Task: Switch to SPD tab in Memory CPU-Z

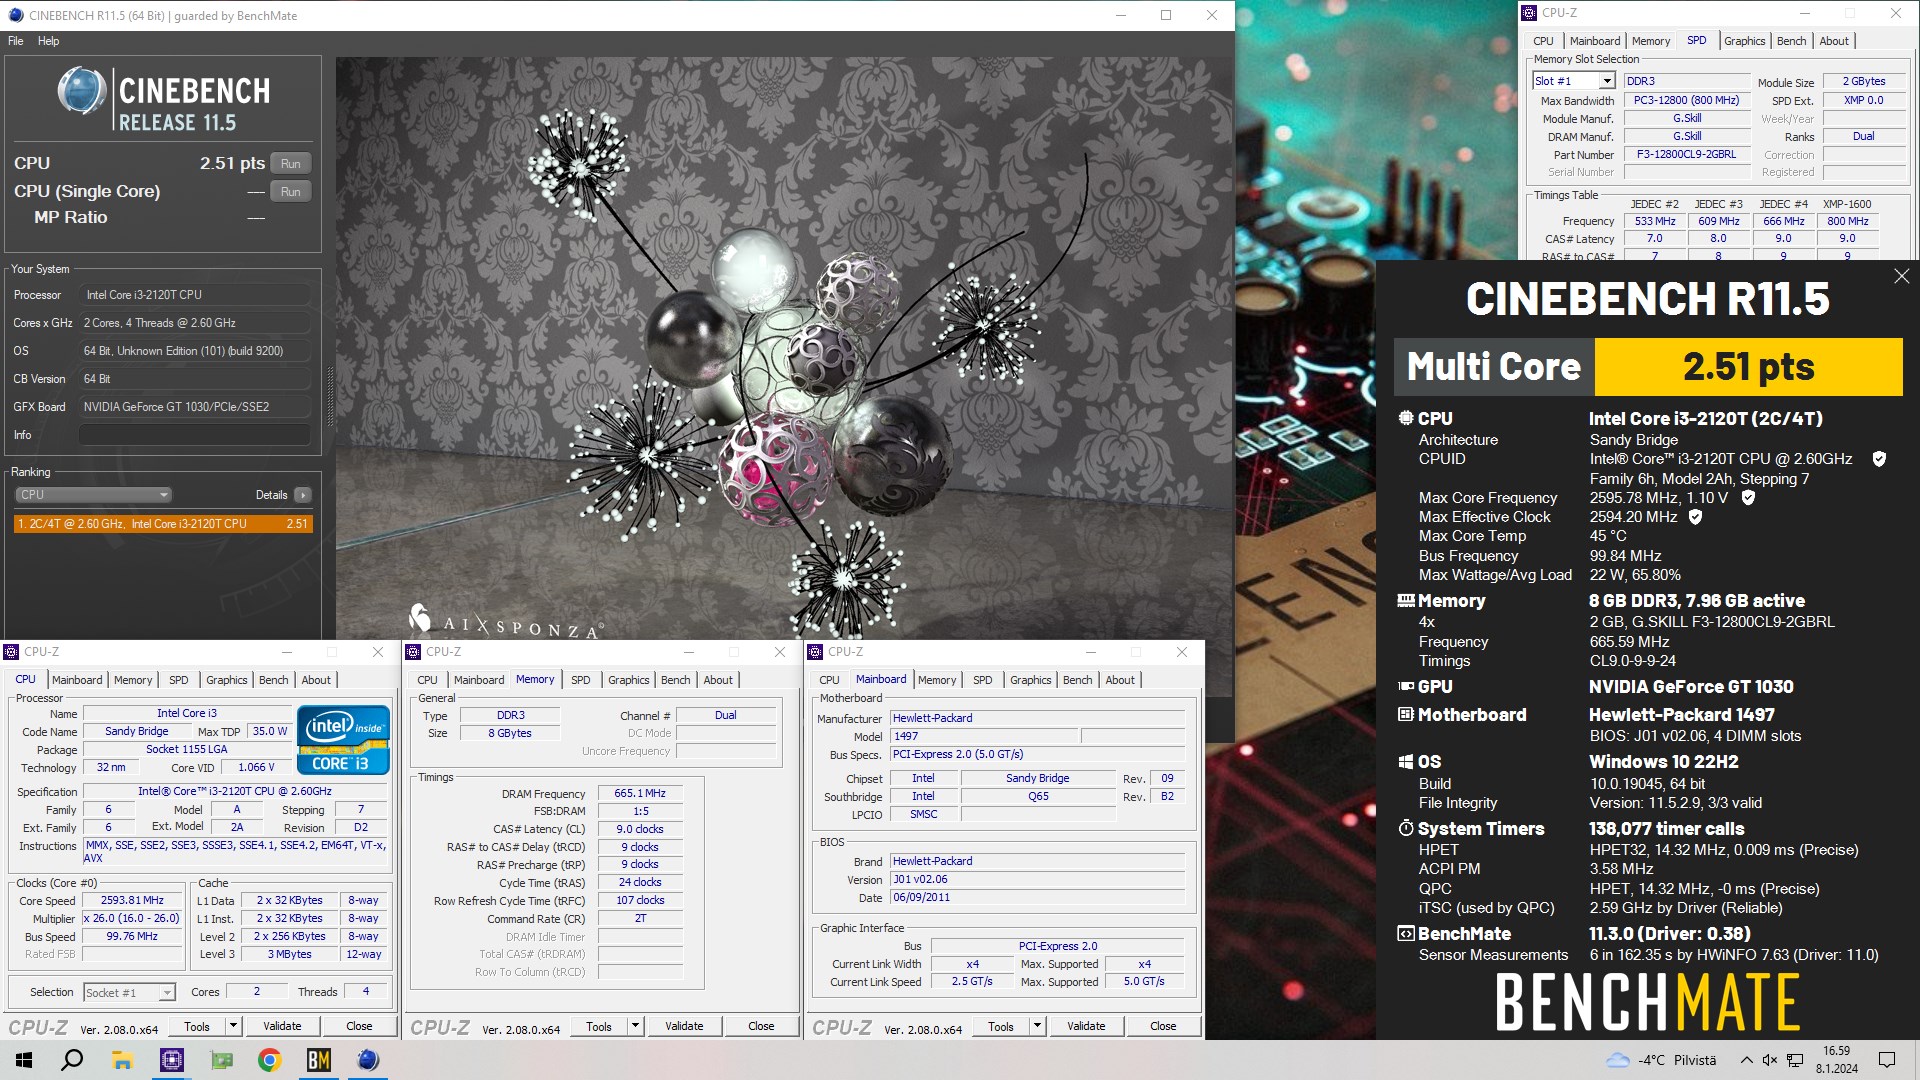Action: pyautogui.click(x=580, y=680)
